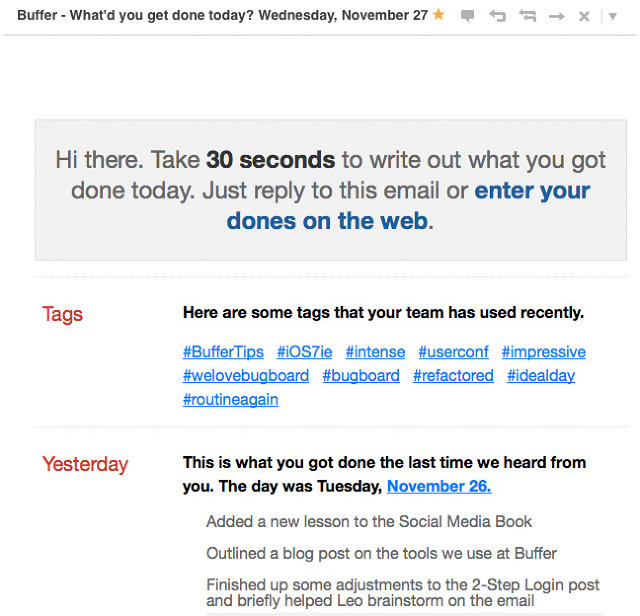The width and height of the screenshot is (640, 616).
Task: Select the #BufferTips tag
Action: [223, 352]
